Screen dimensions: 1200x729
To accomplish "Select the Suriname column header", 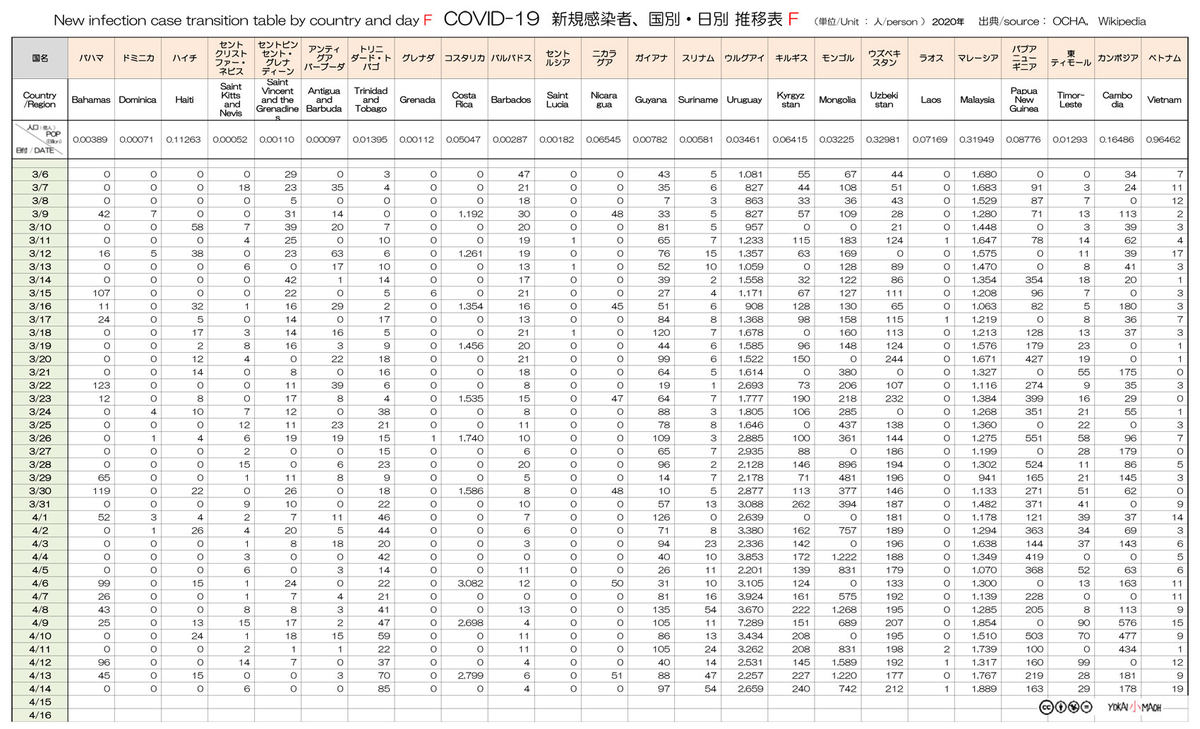I will 697,100.
